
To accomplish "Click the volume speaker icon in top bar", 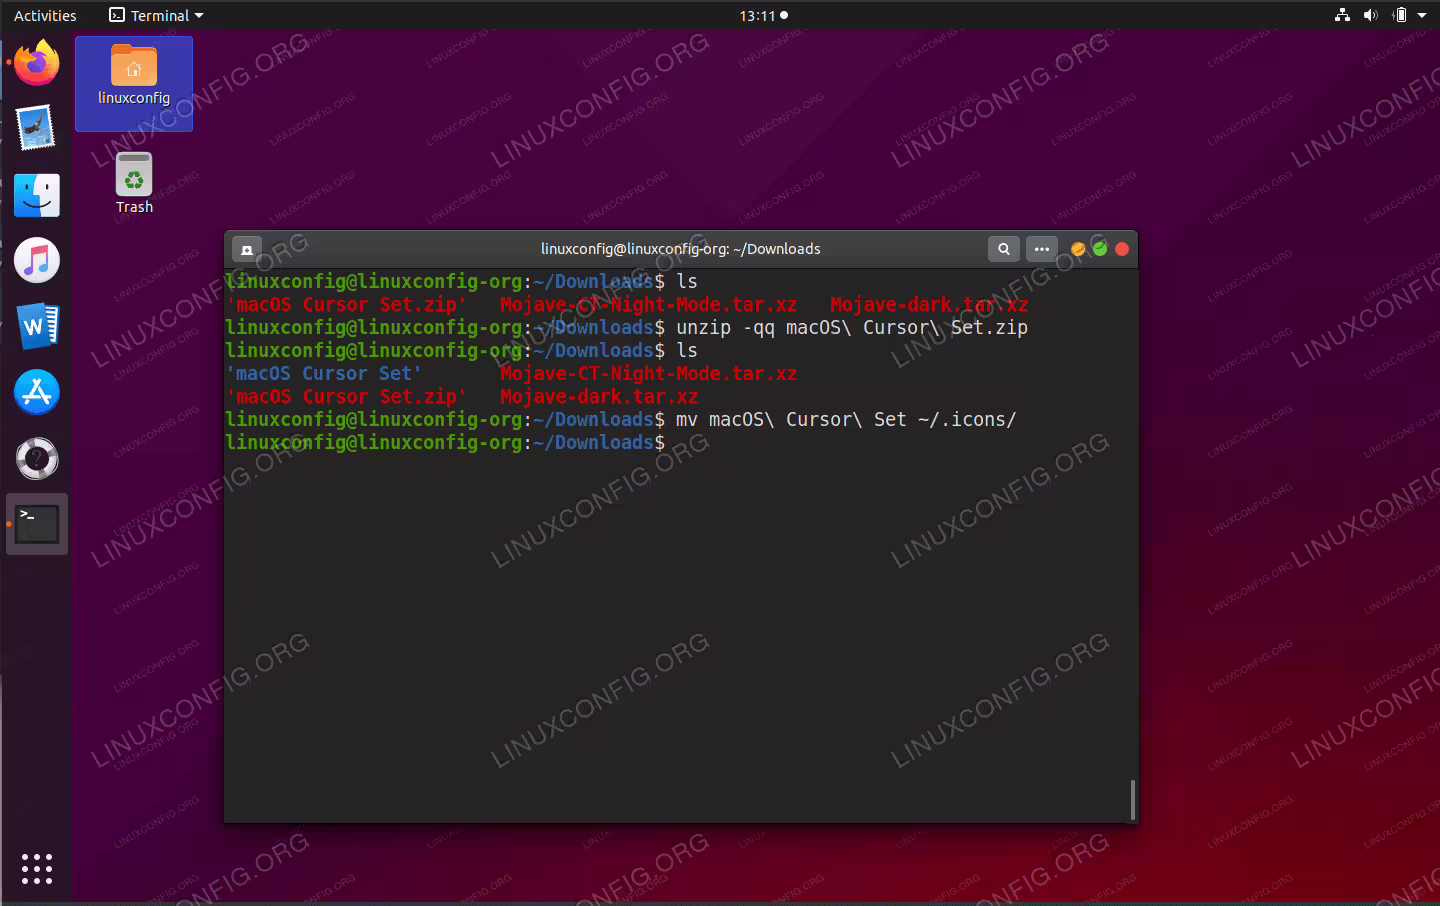I will [1370, 15].
